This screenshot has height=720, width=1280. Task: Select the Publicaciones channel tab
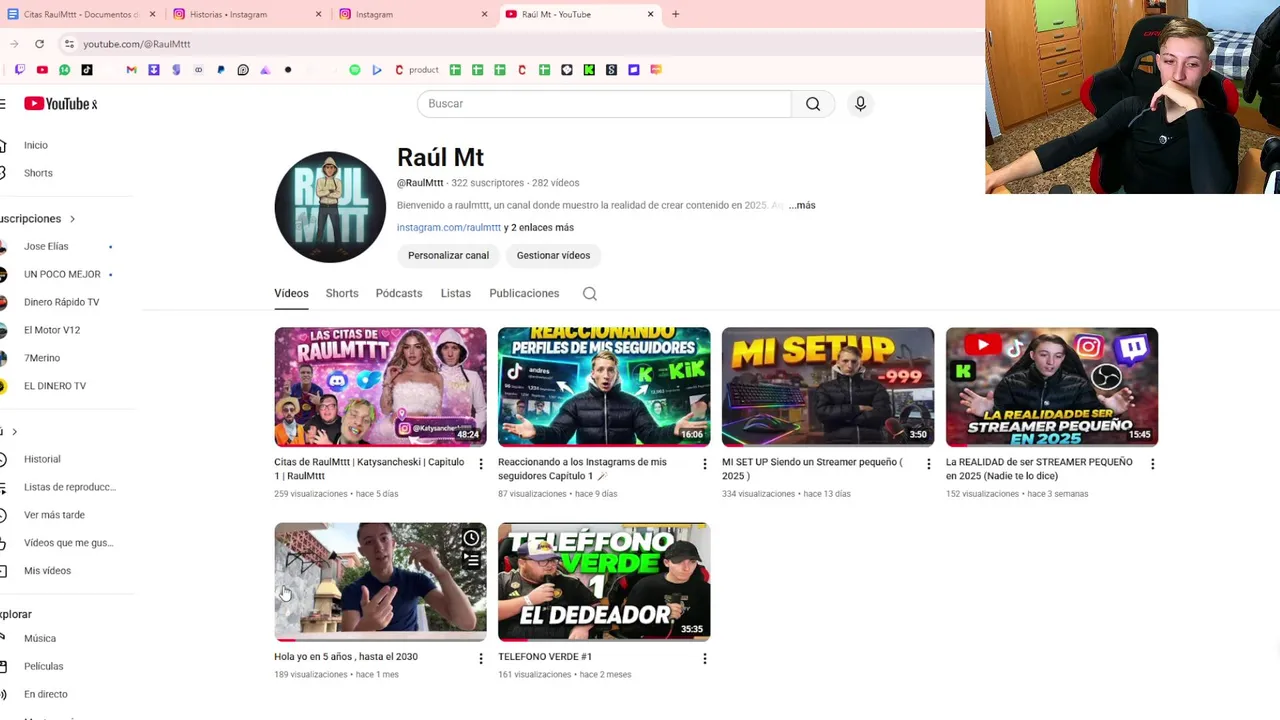tap(524, 294)
